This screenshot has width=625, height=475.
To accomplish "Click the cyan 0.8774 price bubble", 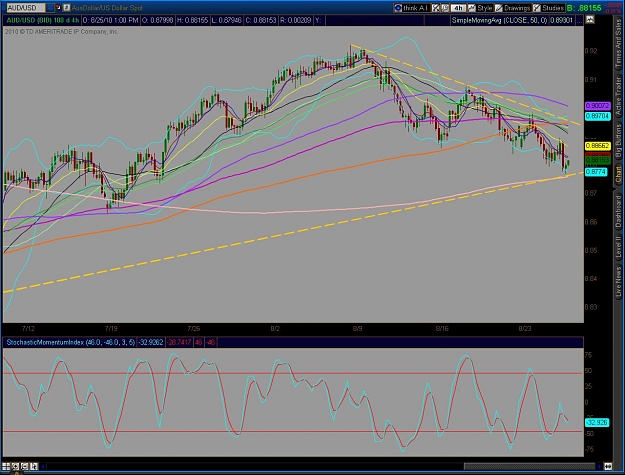I will pos(596,172).
